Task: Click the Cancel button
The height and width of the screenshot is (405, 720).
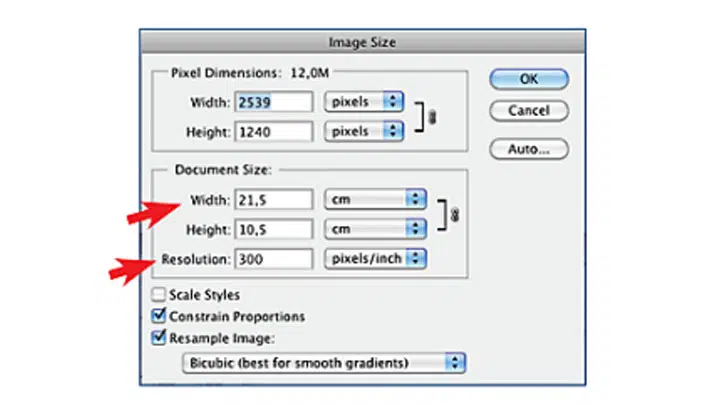Action: pos(529,111)
